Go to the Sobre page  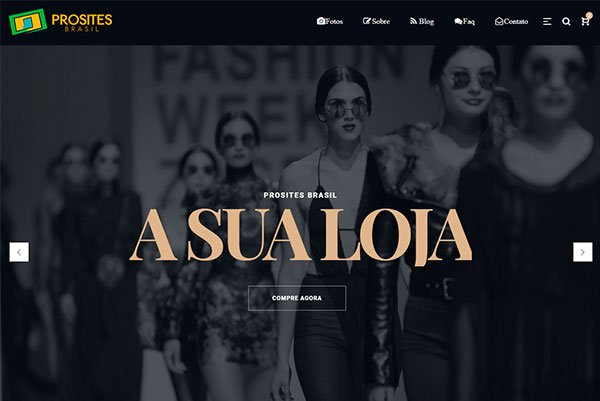pyautogui.click(x=377, y=21)
